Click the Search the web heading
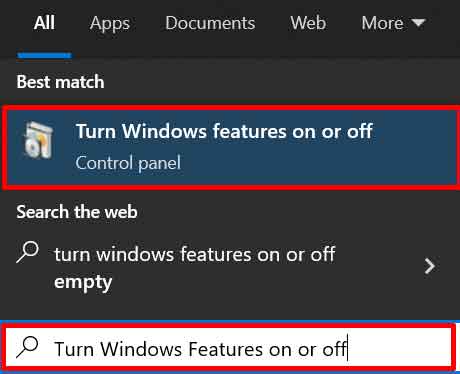Image resolution: width=460 pixels, height=374 pixels. [x=77, y=212]
